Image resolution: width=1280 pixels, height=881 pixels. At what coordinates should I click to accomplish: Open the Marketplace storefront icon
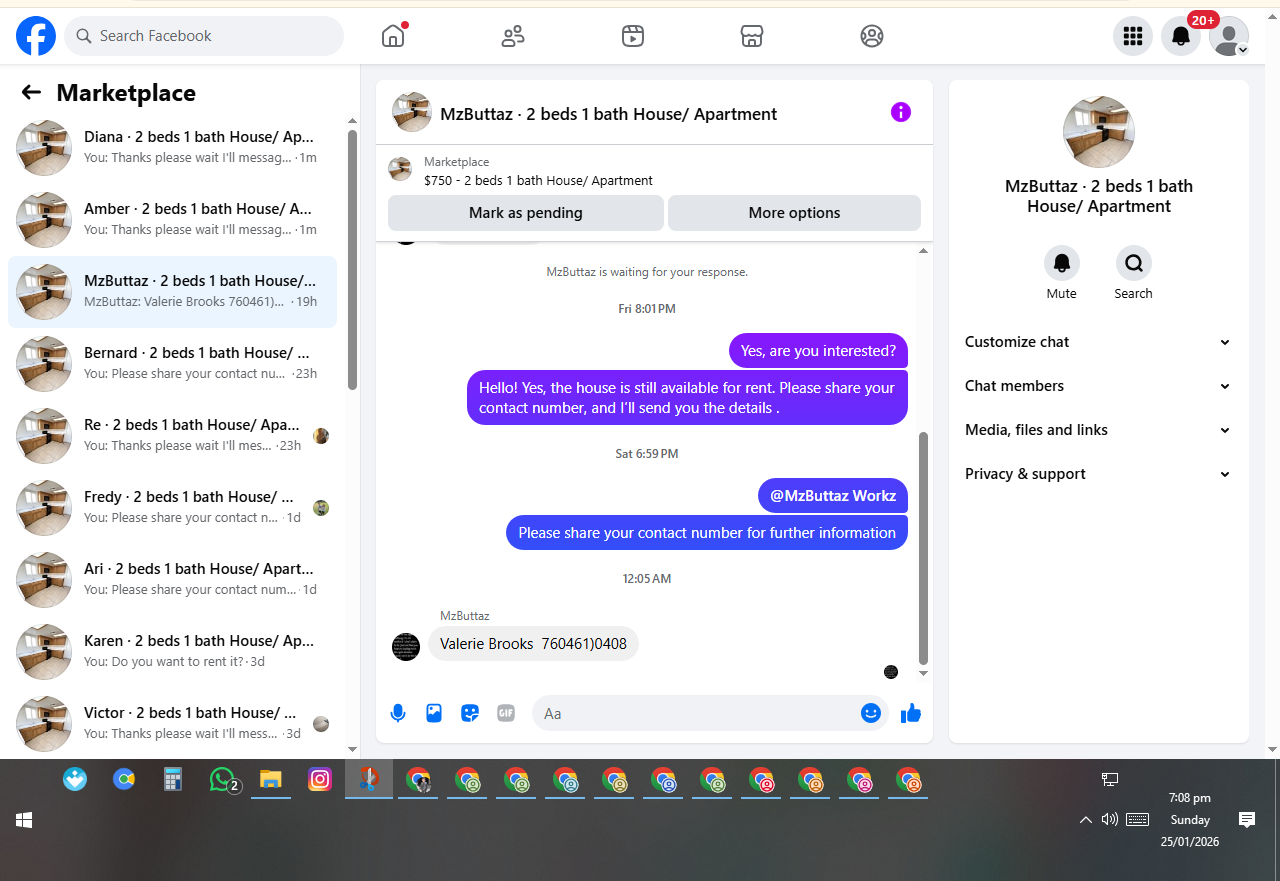click(x=752, y=36)
